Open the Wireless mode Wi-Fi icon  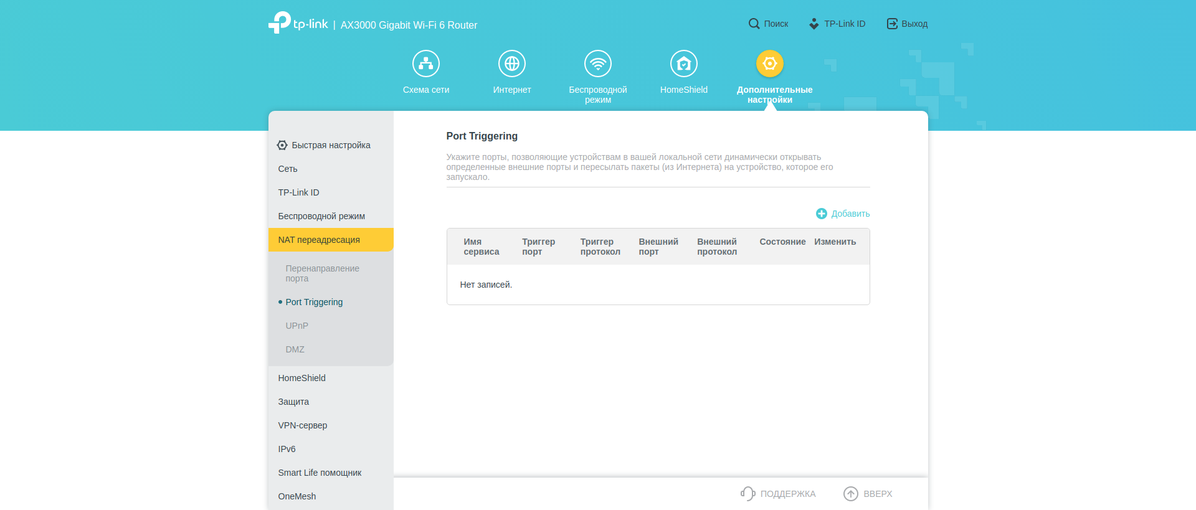(x=598, y=64)
